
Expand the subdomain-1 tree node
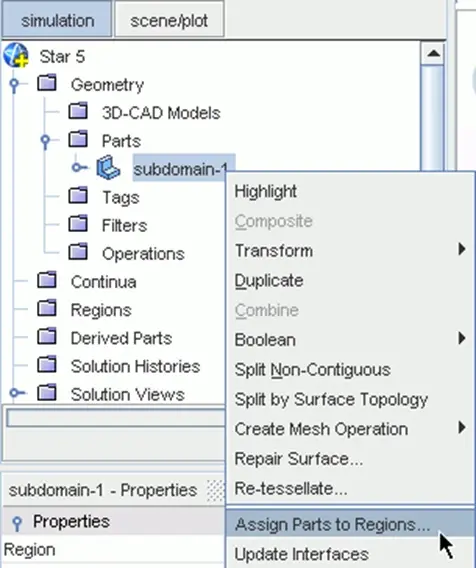pyautogui.click(x=79, y=168)
